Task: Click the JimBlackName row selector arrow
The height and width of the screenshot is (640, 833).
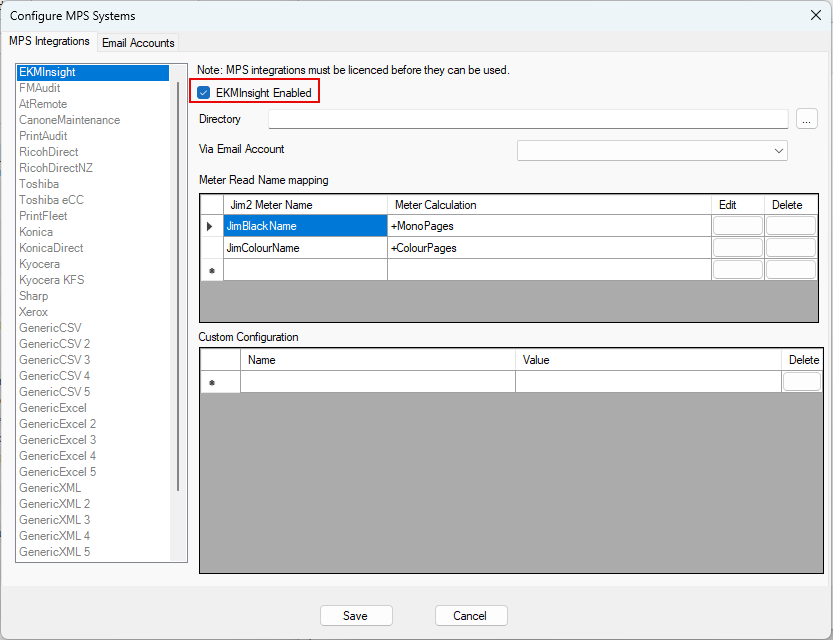Action: click(212, 226)
